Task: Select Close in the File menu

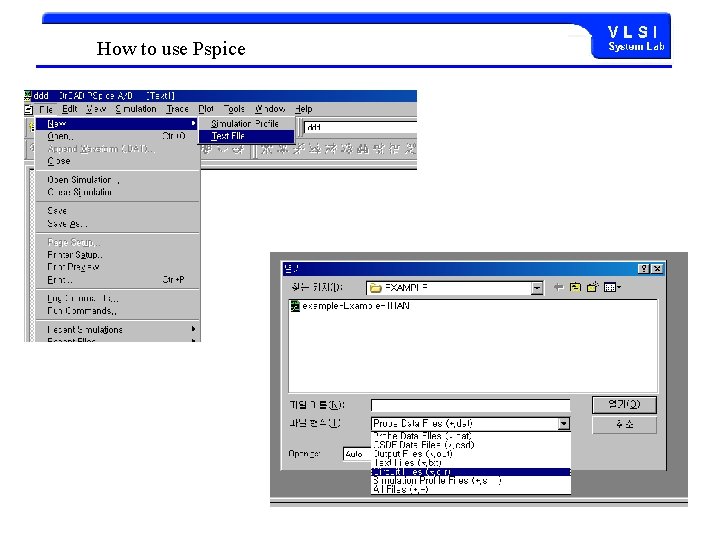Action: pyautogui.click(x=117, y=161)
